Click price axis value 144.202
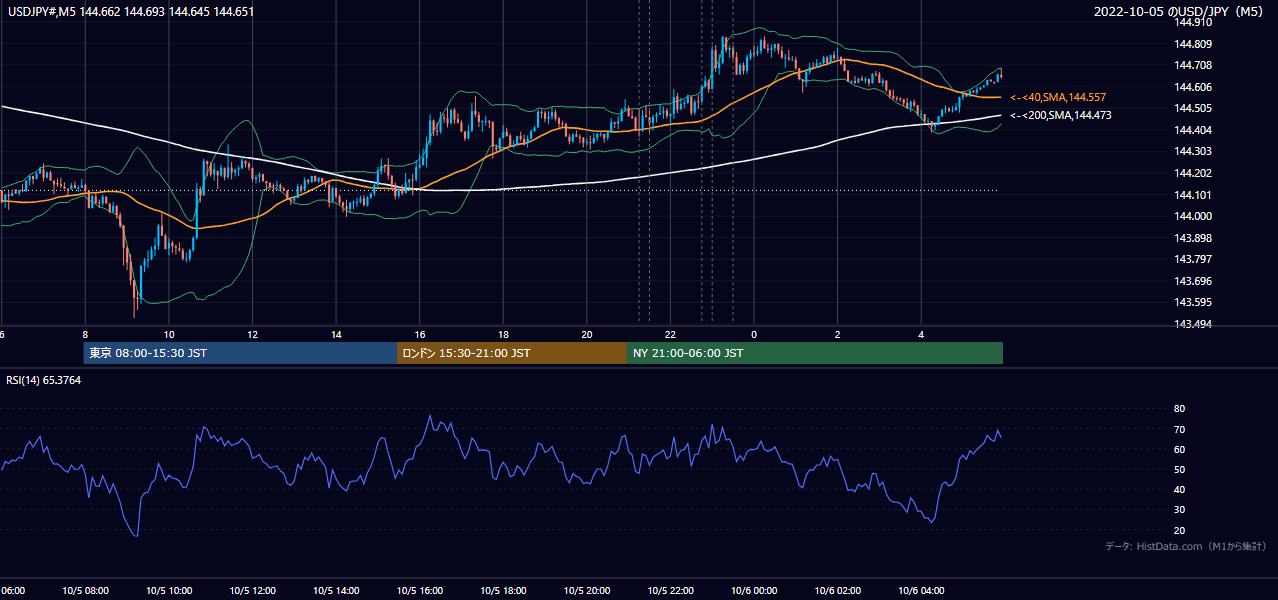Image resolution: width=1278 pixels, height=600 pixels. (x=1192, y=173)
